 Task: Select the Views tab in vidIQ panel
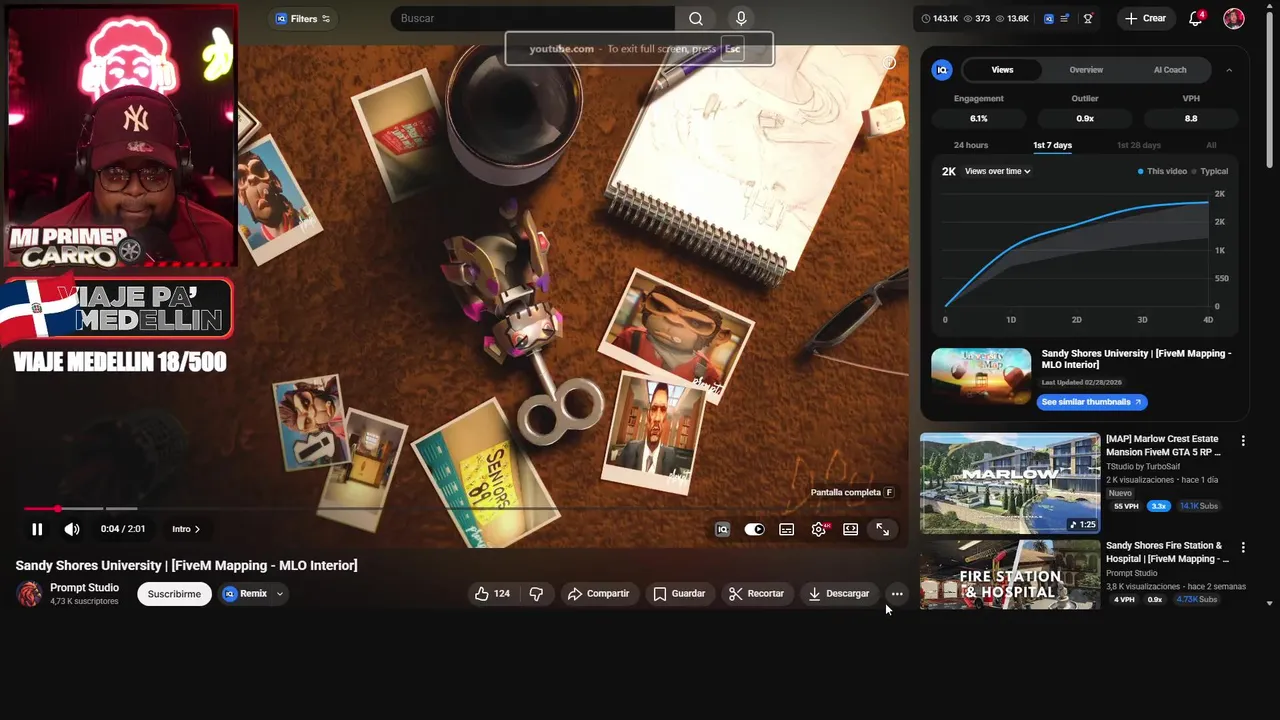pos(1002,70)
